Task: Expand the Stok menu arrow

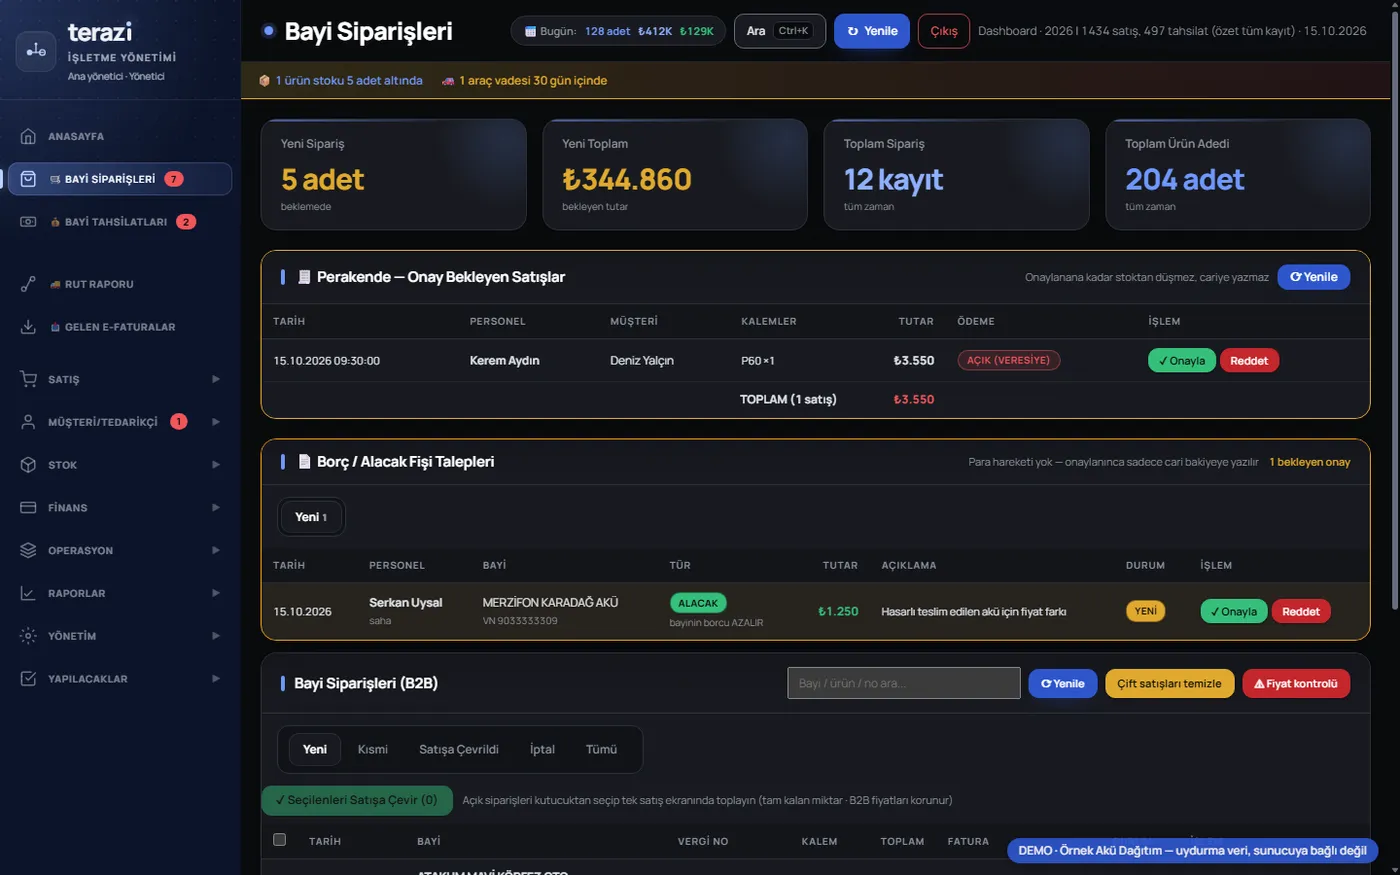Action: click(215, 465)
